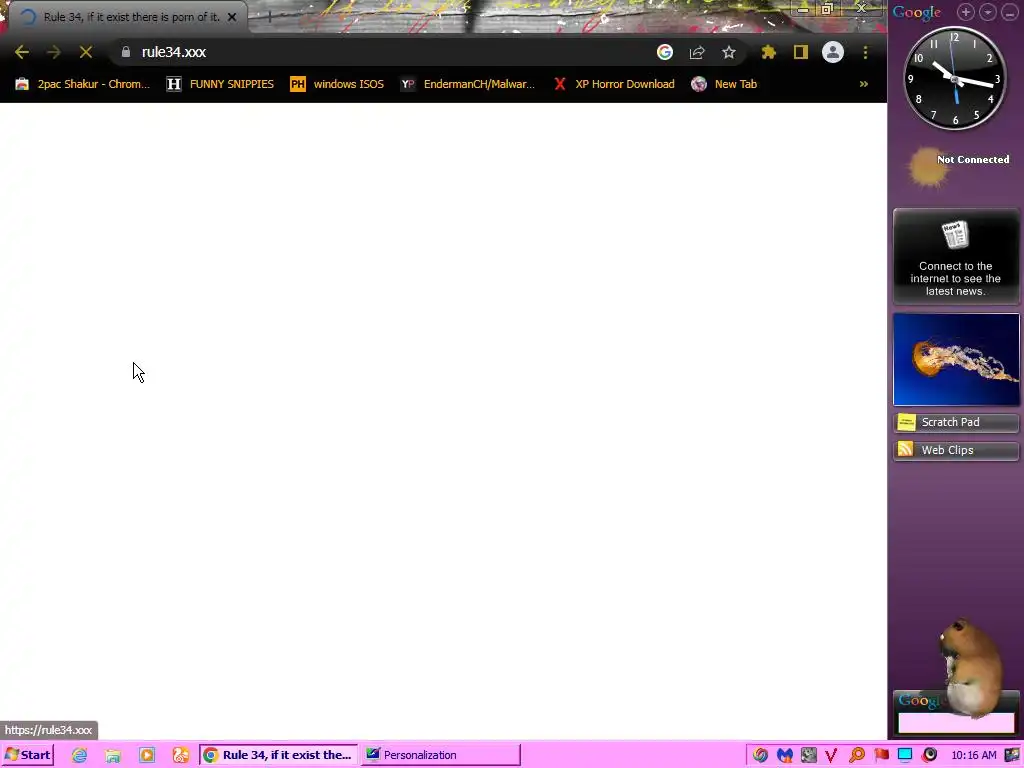Open the Extensions puzzle-piece menu
1024x768 pixels.
(769, 52)
